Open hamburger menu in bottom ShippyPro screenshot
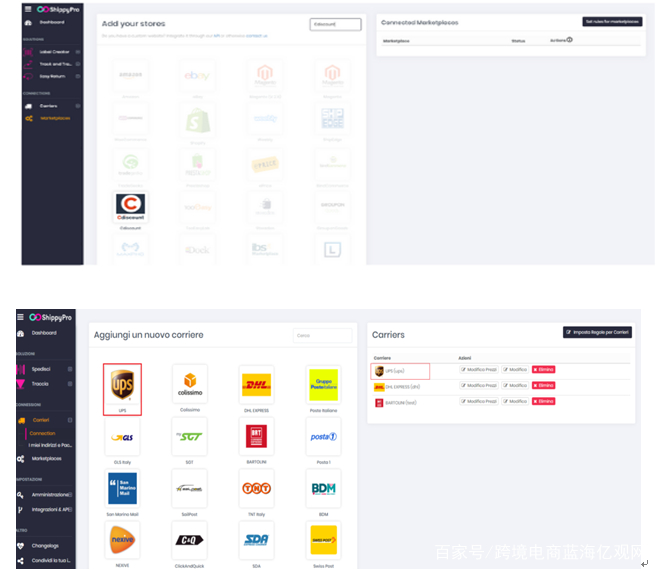Image resolution: width=657 pixels, height=571 pixels. [20, 317]
